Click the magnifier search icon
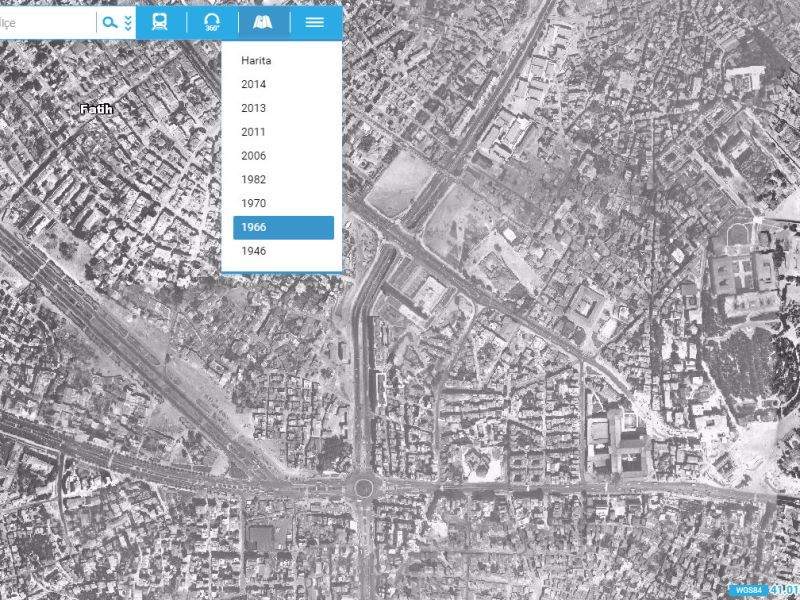The height and width of the screenshot is (600, 800). (x=111, y=22)
